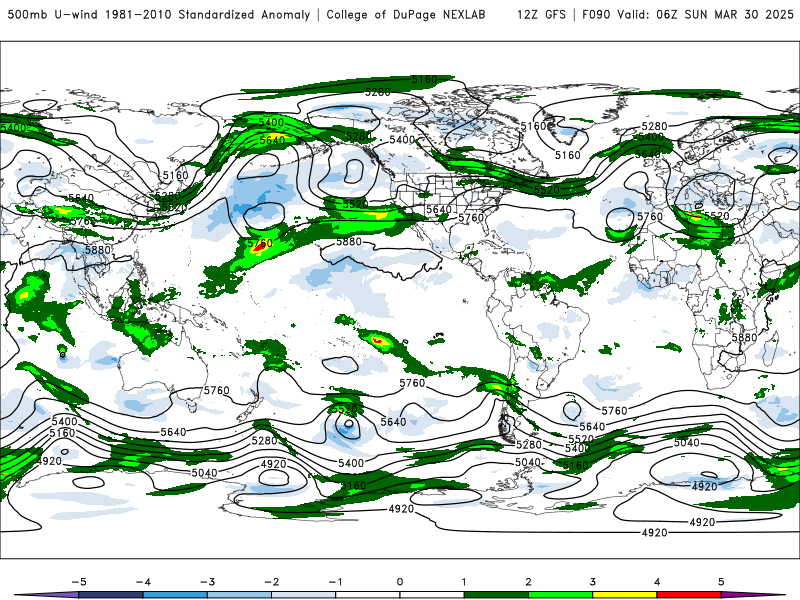
Task: Click the navy -5 to -4 legend swatch
Action: [x=111, y=595]
